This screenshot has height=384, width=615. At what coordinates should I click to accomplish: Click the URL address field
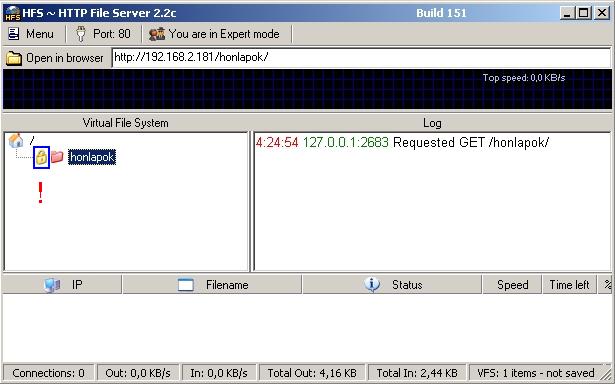361,57
